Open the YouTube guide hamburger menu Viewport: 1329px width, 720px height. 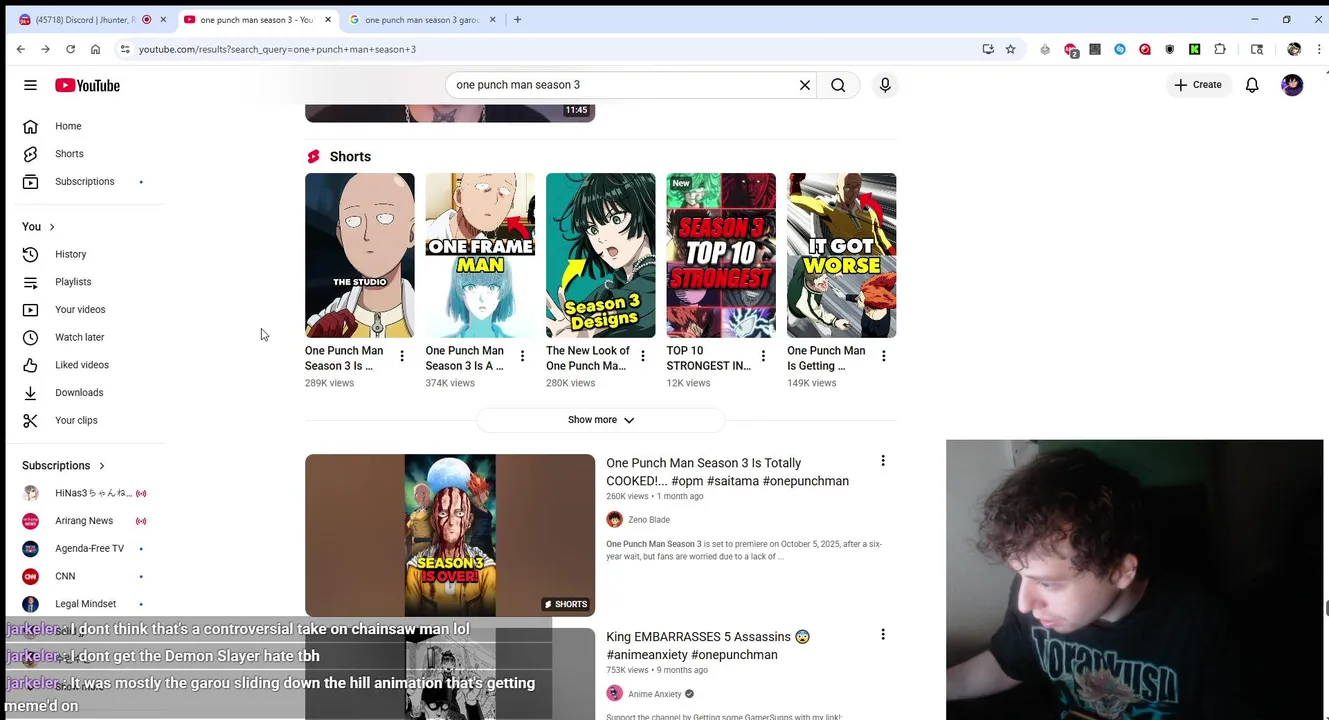[30, 85]
